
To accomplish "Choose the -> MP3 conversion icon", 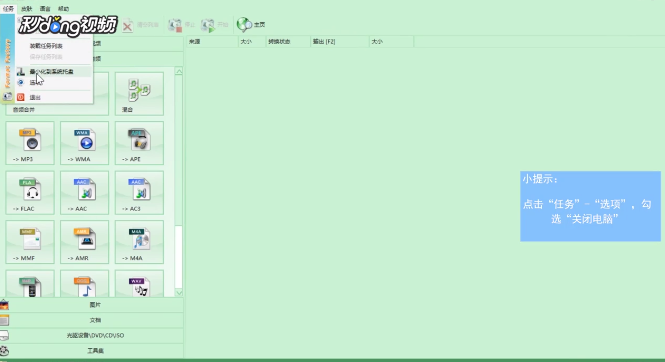I will point(30,143).
